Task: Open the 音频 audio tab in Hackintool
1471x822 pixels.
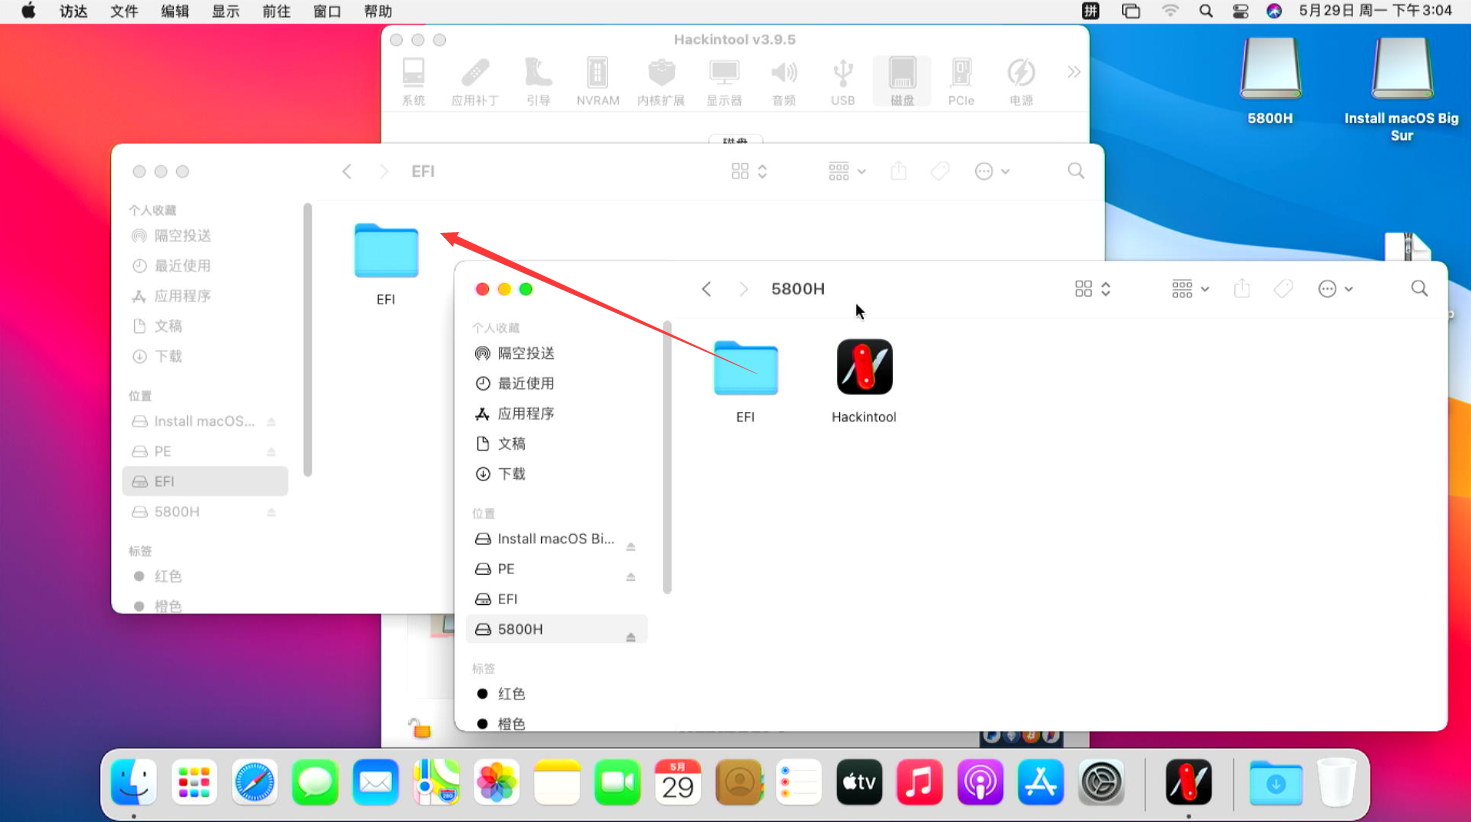Action: pyautogui.click(x=784, y=81)
